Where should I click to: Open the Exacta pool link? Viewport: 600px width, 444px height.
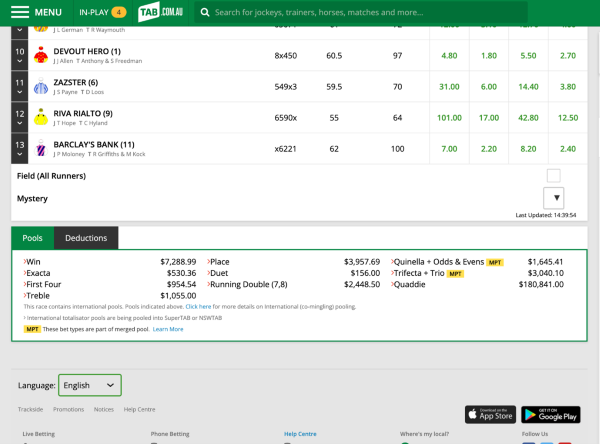(x=37, y=273)
